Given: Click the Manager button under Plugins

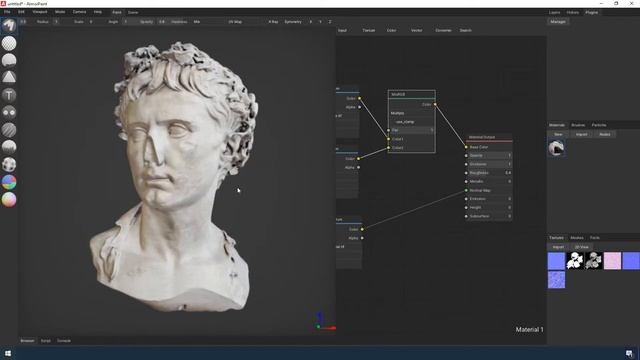Looking at the screenshot, I should coord(558,22).
